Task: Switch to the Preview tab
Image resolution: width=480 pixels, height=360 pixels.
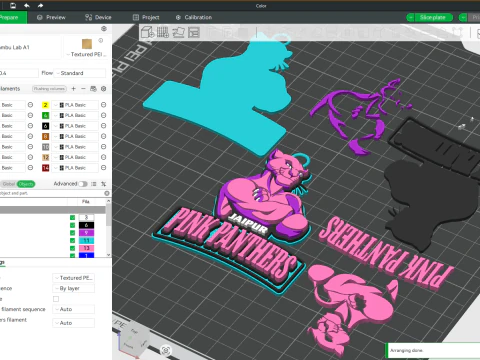Action: point(51,17)
